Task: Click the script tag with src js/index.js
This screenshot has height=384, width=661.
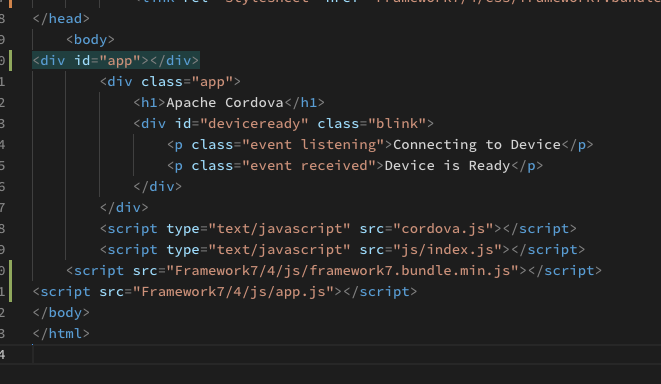Action: [342, 250]
